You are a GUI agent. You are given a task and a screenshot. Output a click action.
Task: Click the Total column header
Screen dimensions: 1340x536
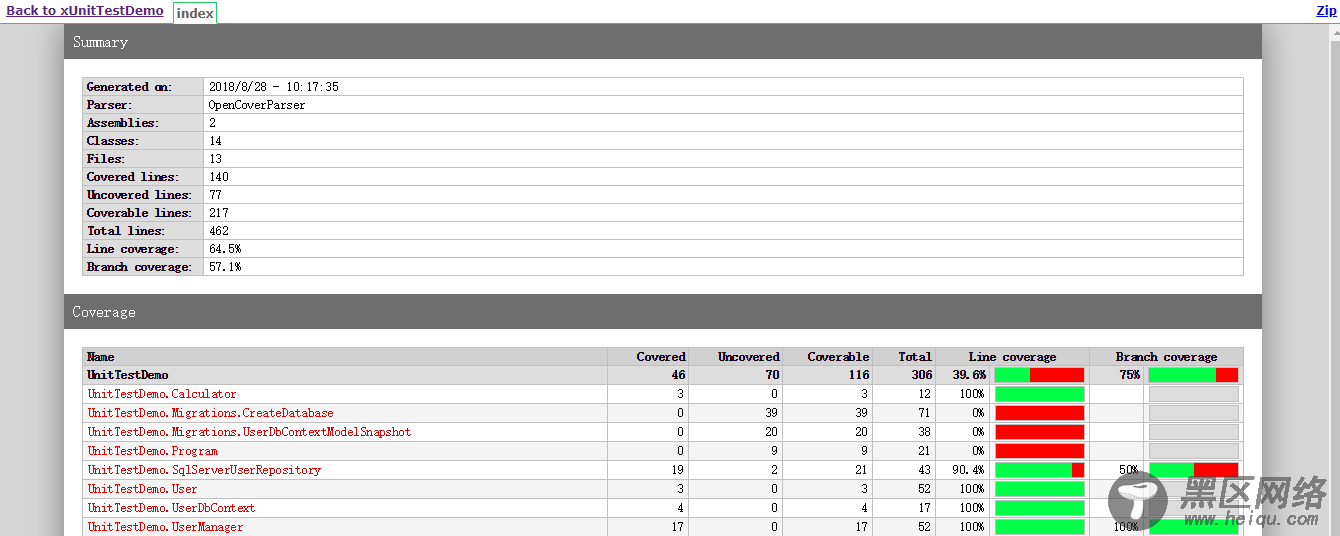coord(914,357)
